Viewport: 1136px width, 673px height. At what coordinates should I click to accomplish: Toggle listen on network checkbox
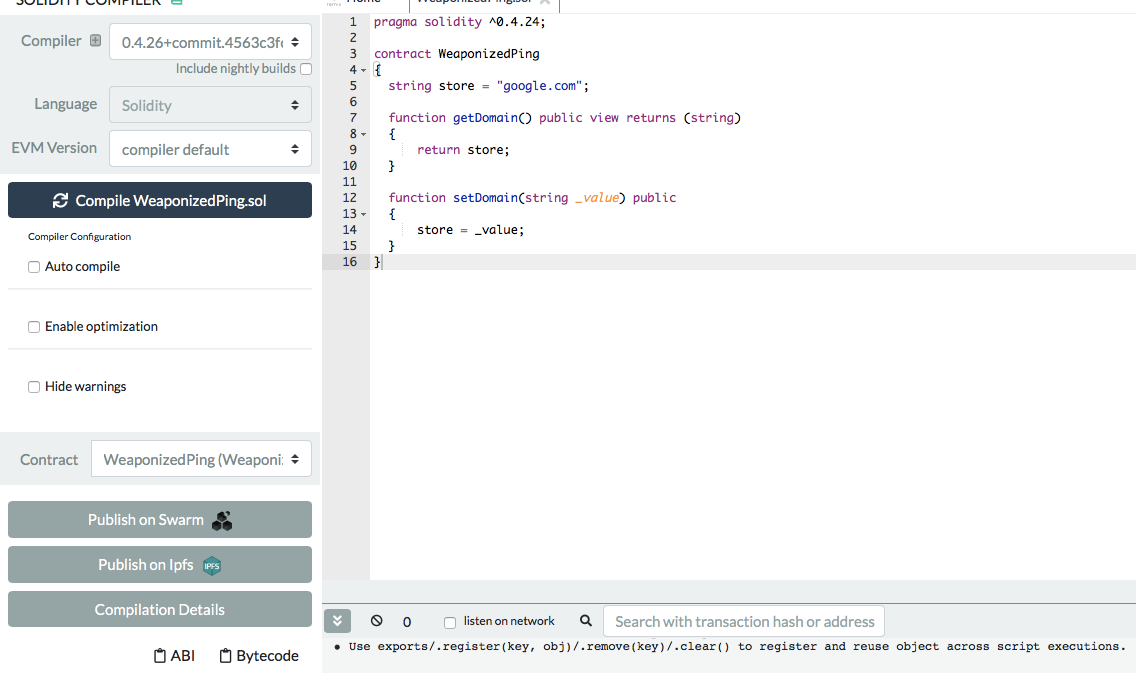[450, 622]
